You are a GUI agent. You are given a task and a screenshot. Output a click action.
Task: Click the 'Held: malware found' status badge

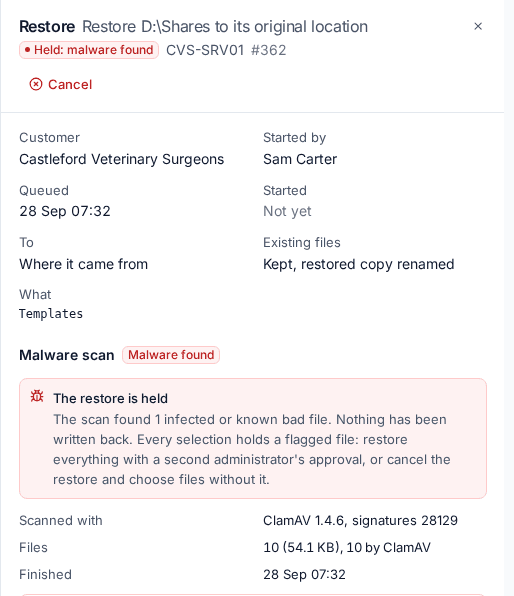(x=89, y=50)
